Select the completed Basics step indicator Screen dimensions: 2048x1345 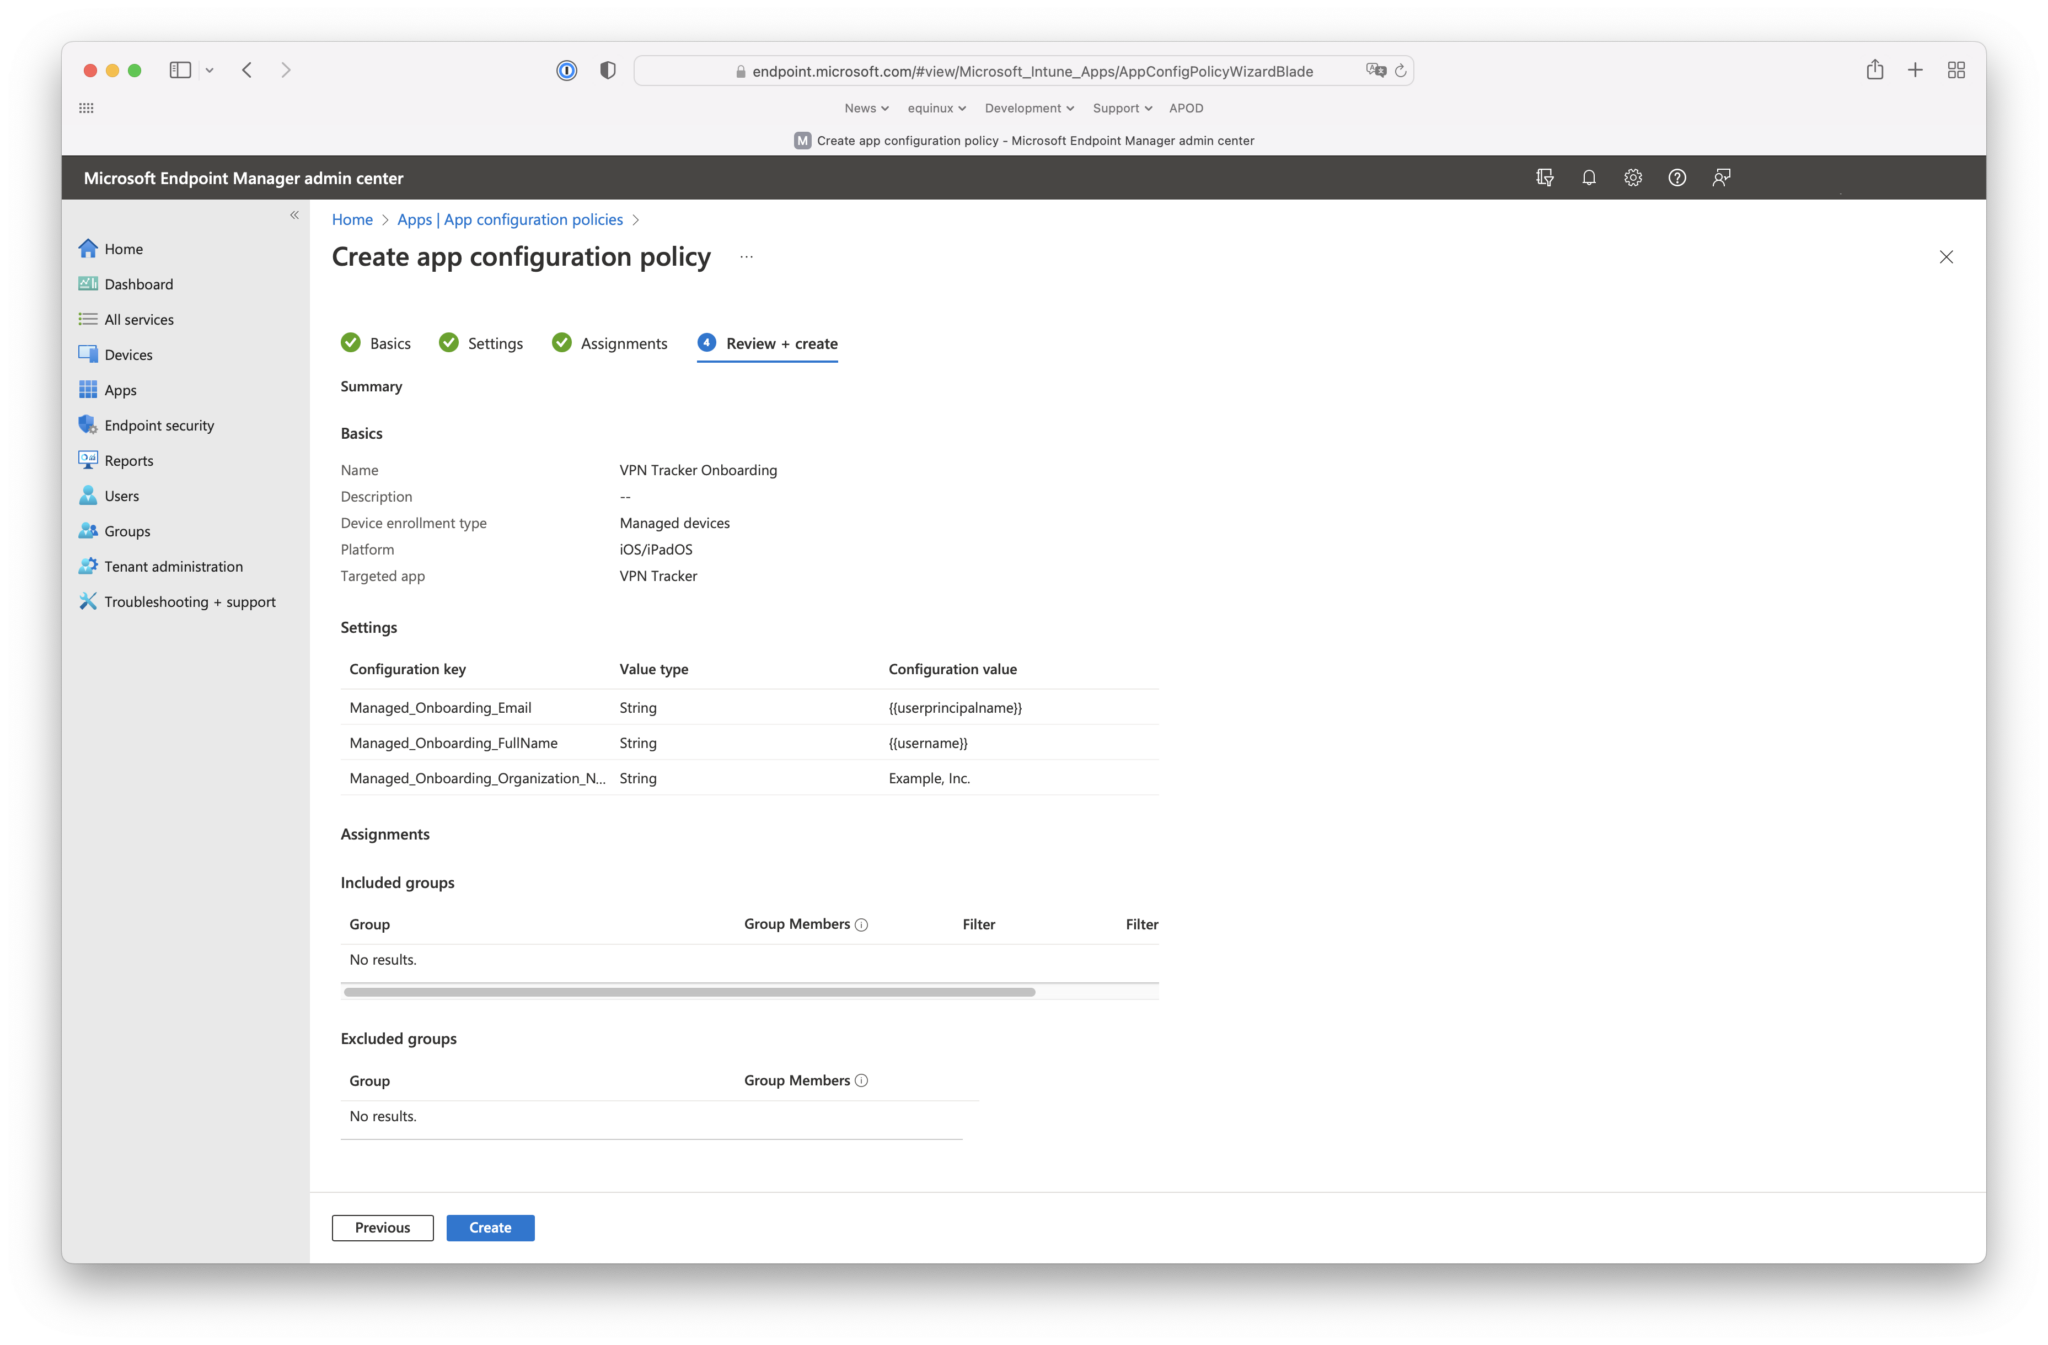(x=351, y=342)
